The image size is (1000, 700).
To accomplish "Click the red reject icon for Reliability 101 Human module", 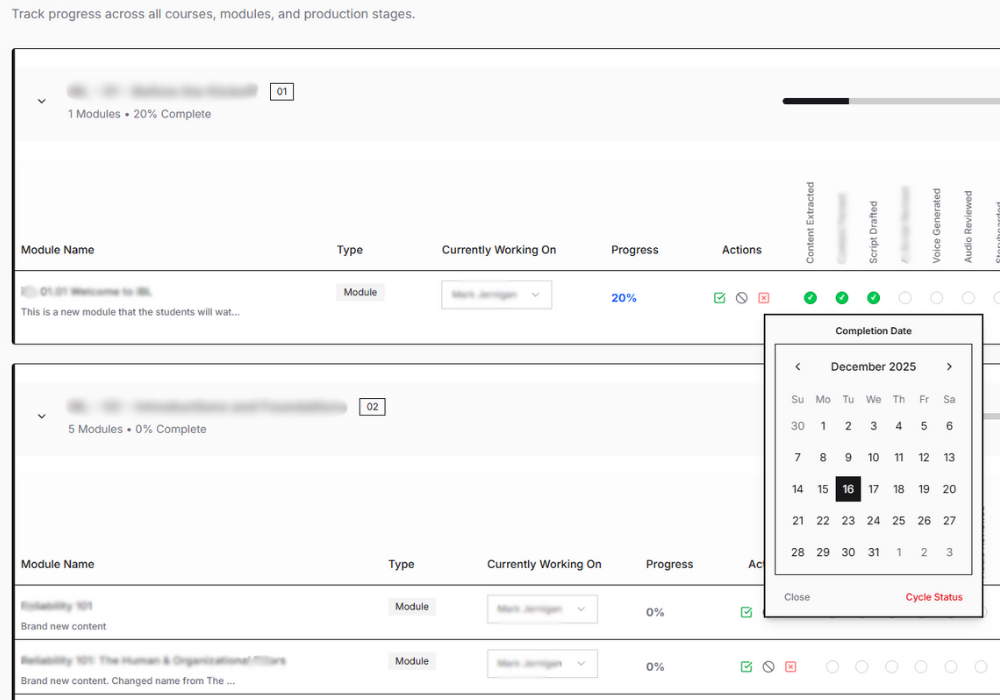I will (x=790, y=666).
